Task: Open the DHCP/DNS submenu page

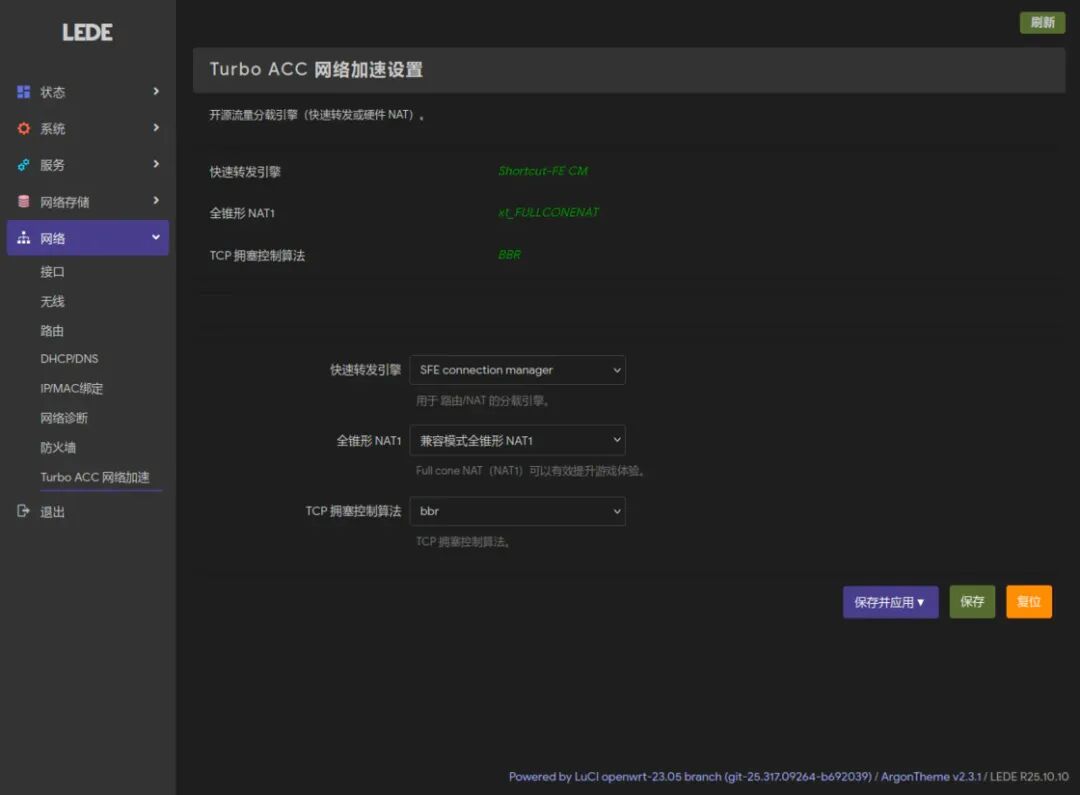Action: 69,359
